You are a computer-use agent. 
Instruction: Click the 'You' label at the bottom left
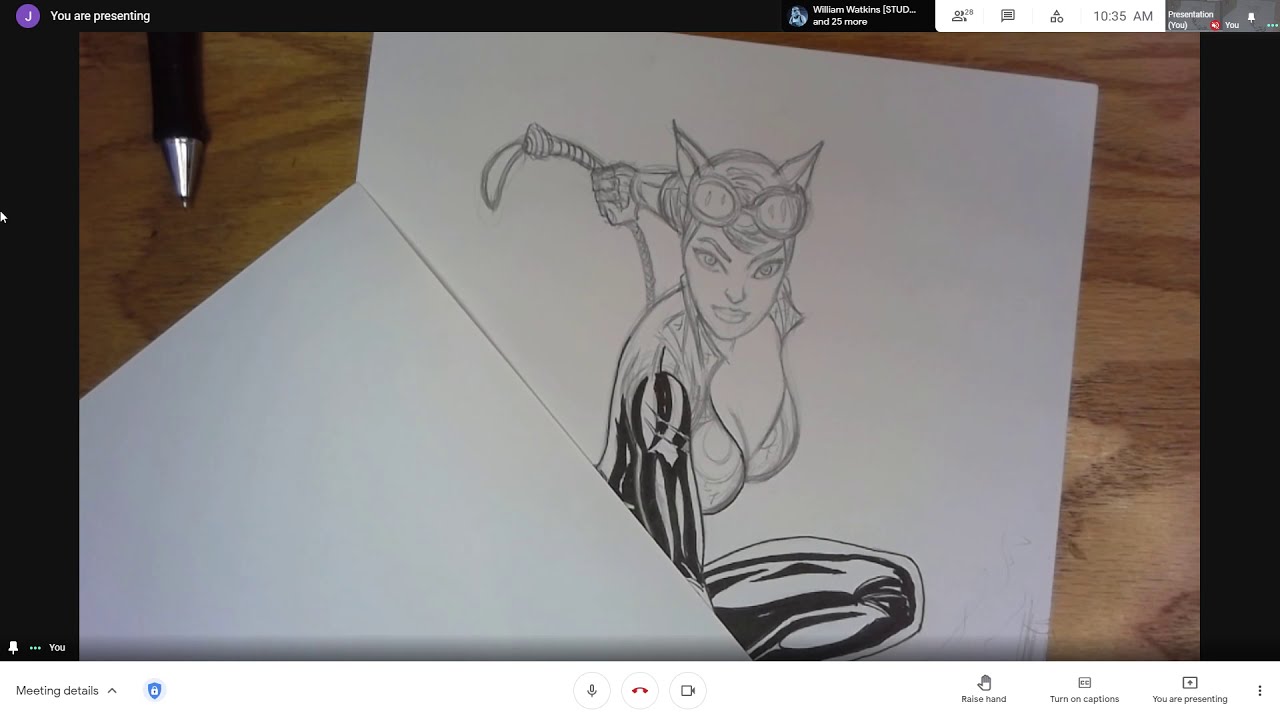57,647
